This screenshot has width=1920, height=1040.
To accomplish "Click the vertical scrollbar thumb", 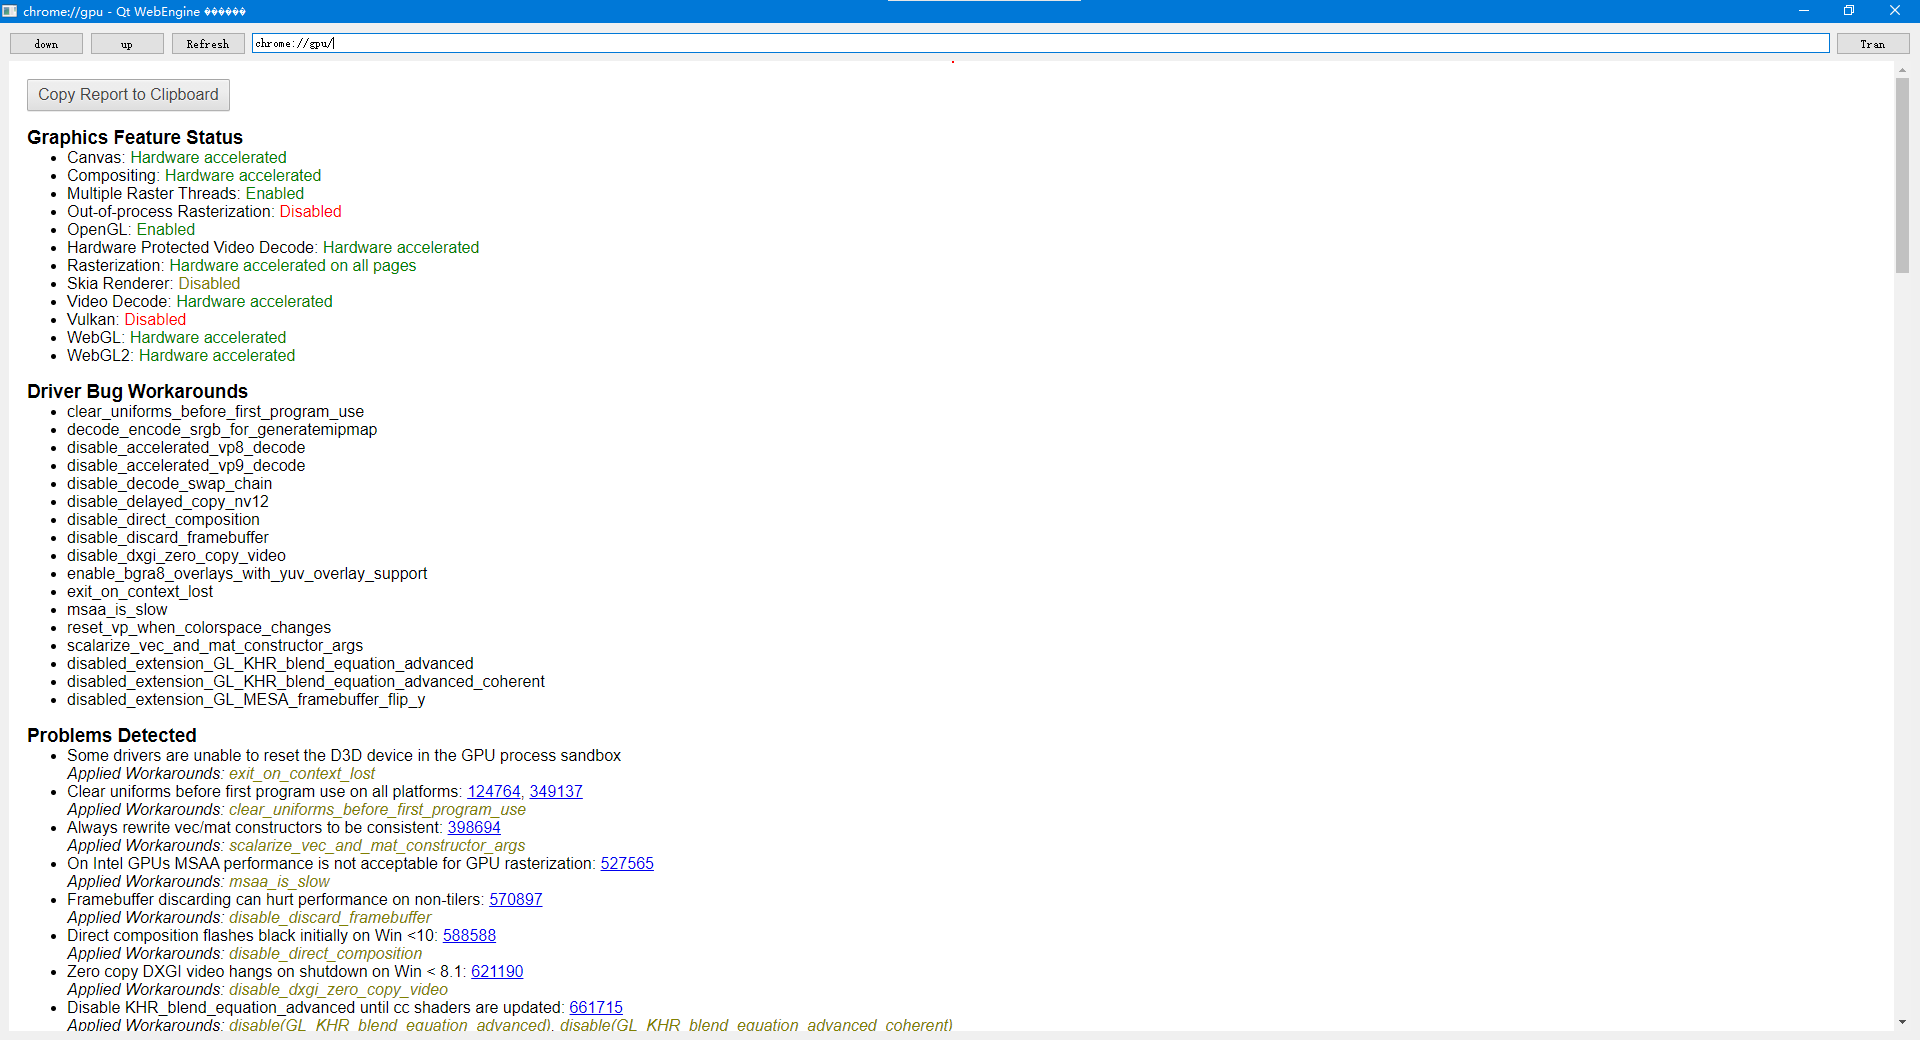I will tap(1902, 175).
